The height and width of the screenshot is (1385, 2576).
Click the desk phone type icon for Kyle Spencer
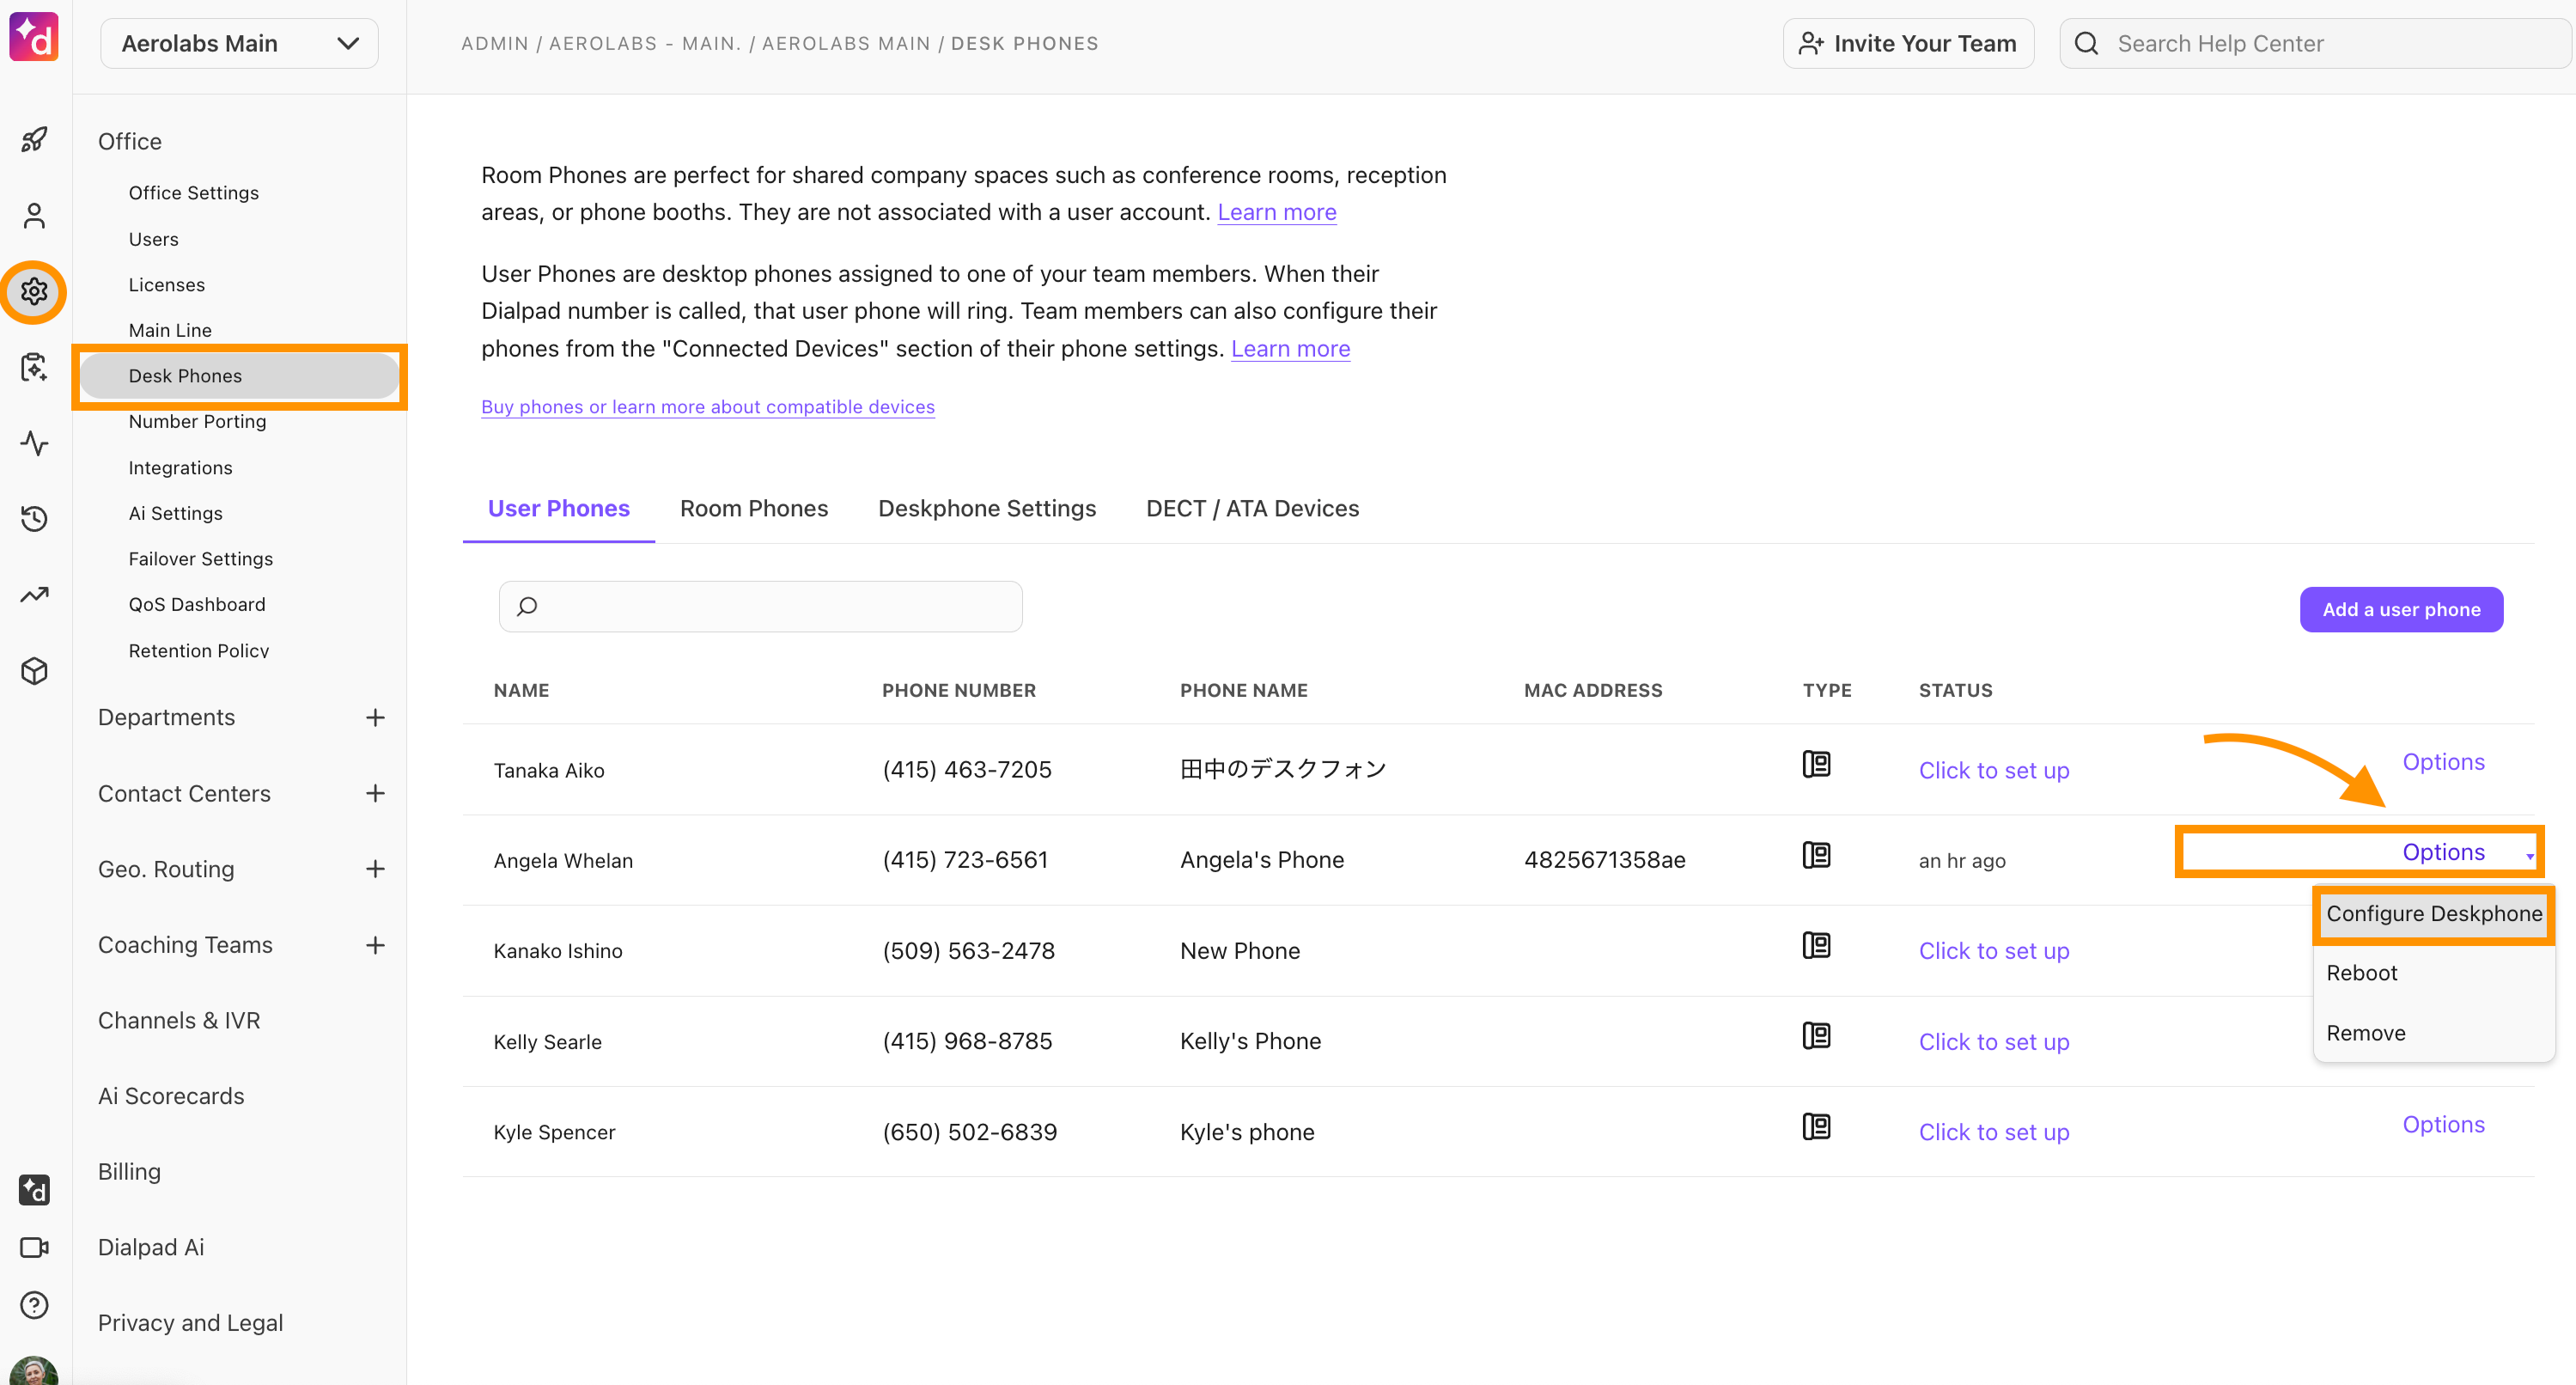pos(1816,1127)
